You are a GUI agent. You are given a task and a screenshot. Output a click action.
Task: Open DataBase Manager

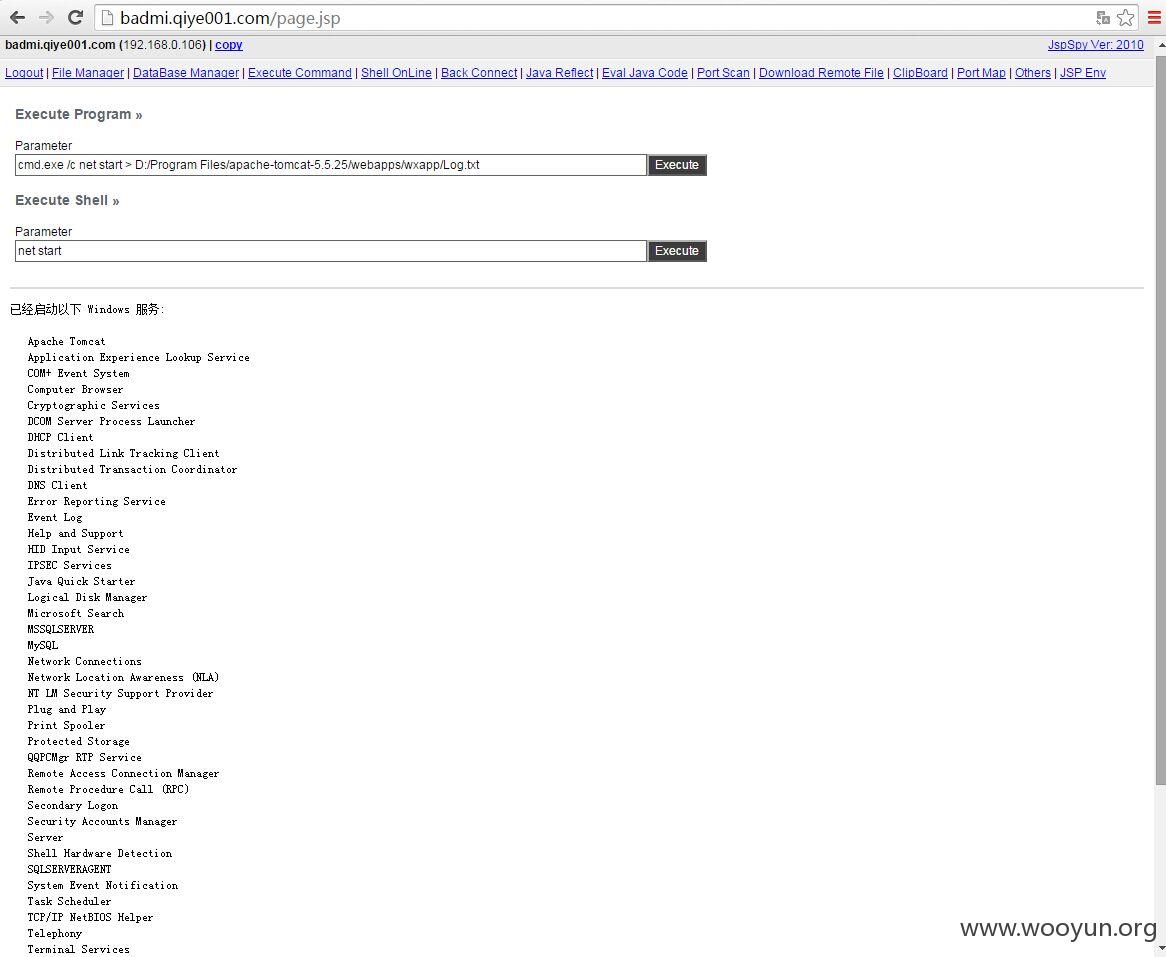[x=186, y=73]
